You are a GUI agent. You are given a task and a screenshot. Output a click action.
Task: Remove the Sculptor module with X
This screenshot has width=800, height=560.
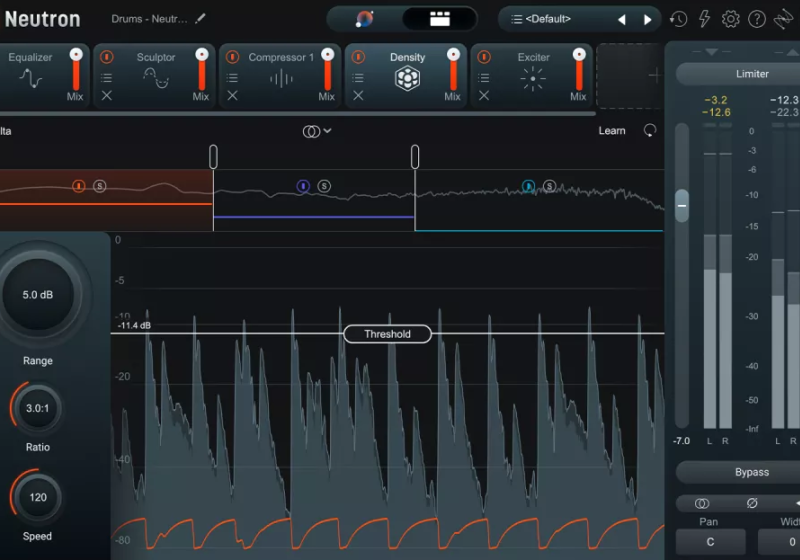pos(106,95)
